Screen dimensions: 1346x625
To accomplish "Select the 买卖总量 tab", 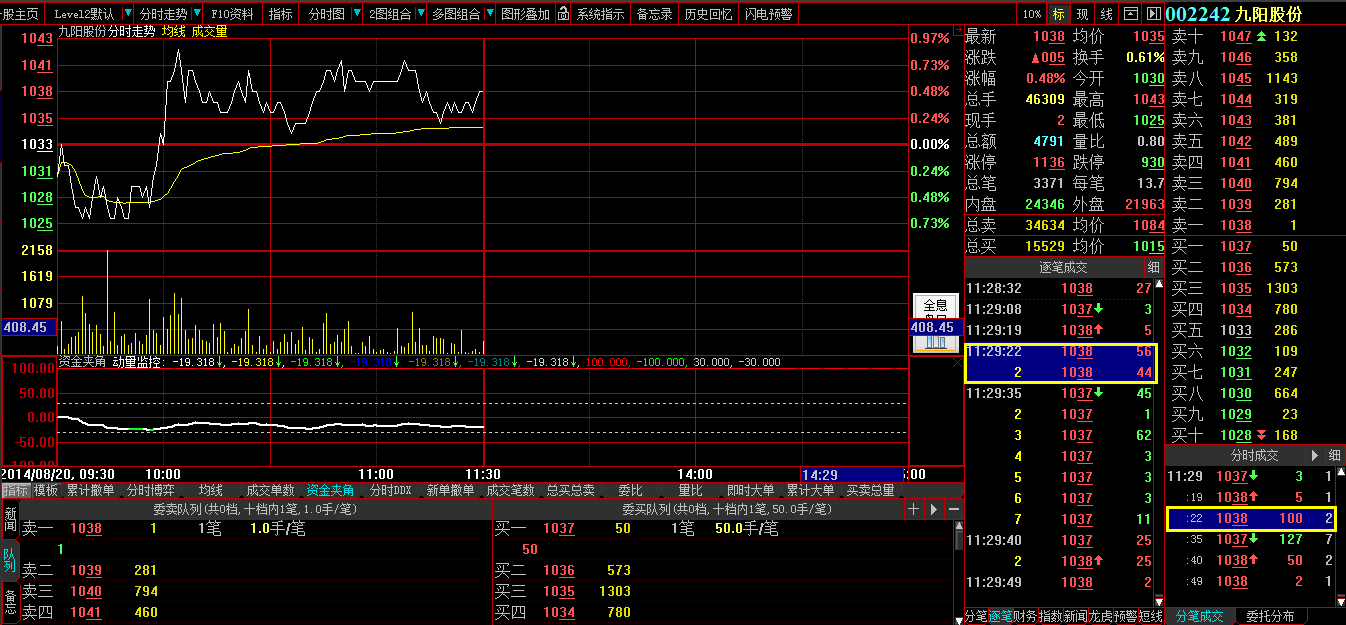I will click(870, 490).
